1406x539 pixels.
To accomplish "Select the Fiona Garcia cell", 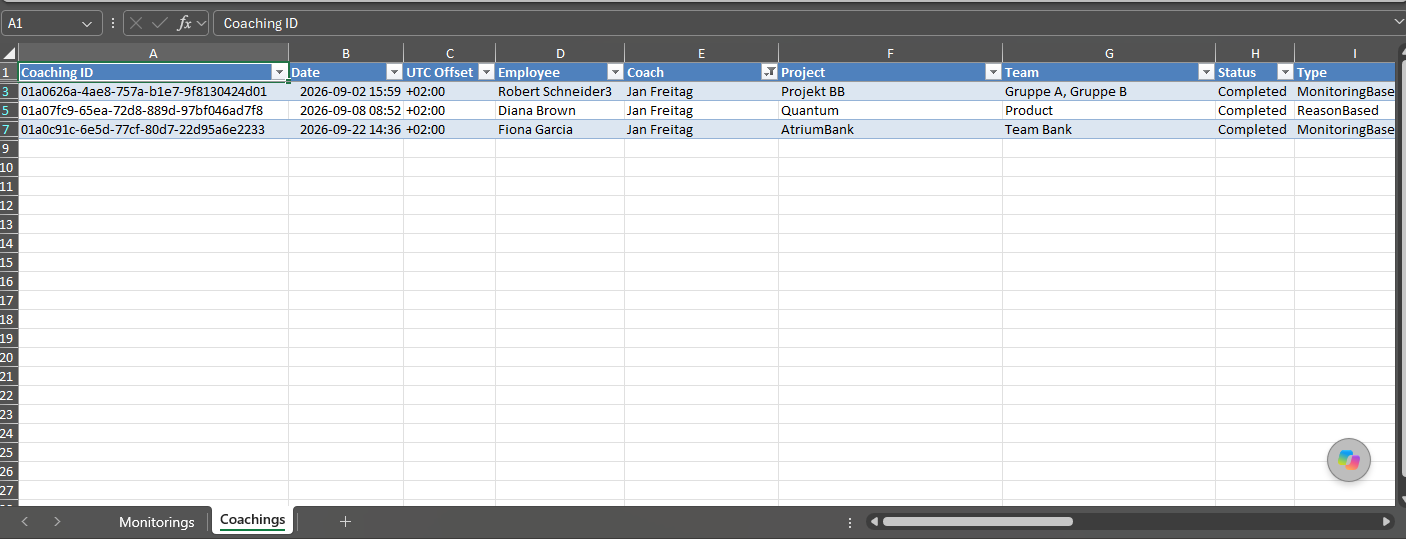I will pyautogui.click(x=560, y=129).
